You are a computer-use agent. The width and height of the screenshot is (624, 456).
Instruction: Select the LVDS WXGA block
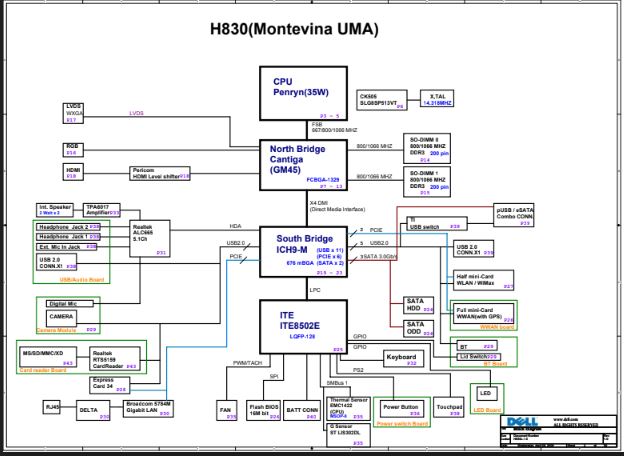pyautogui.click(x=73, y=113)
